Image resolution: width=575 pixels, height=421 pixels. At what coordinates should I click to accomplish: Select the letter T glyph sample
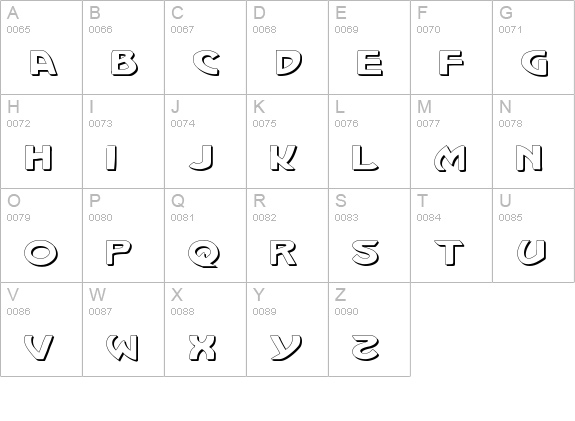click(x=449, y=253)
